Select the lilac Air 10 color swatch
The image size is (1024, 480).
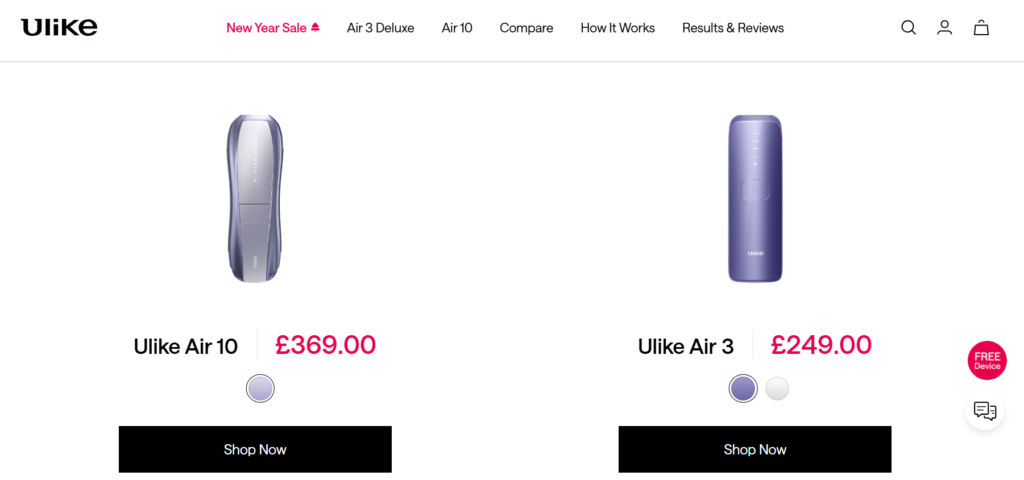point(260,388)
